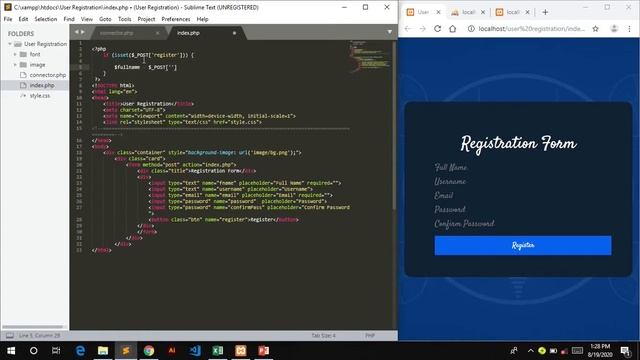Open the Tools menu
Screen dimensions: 640x360
[124, 19]
